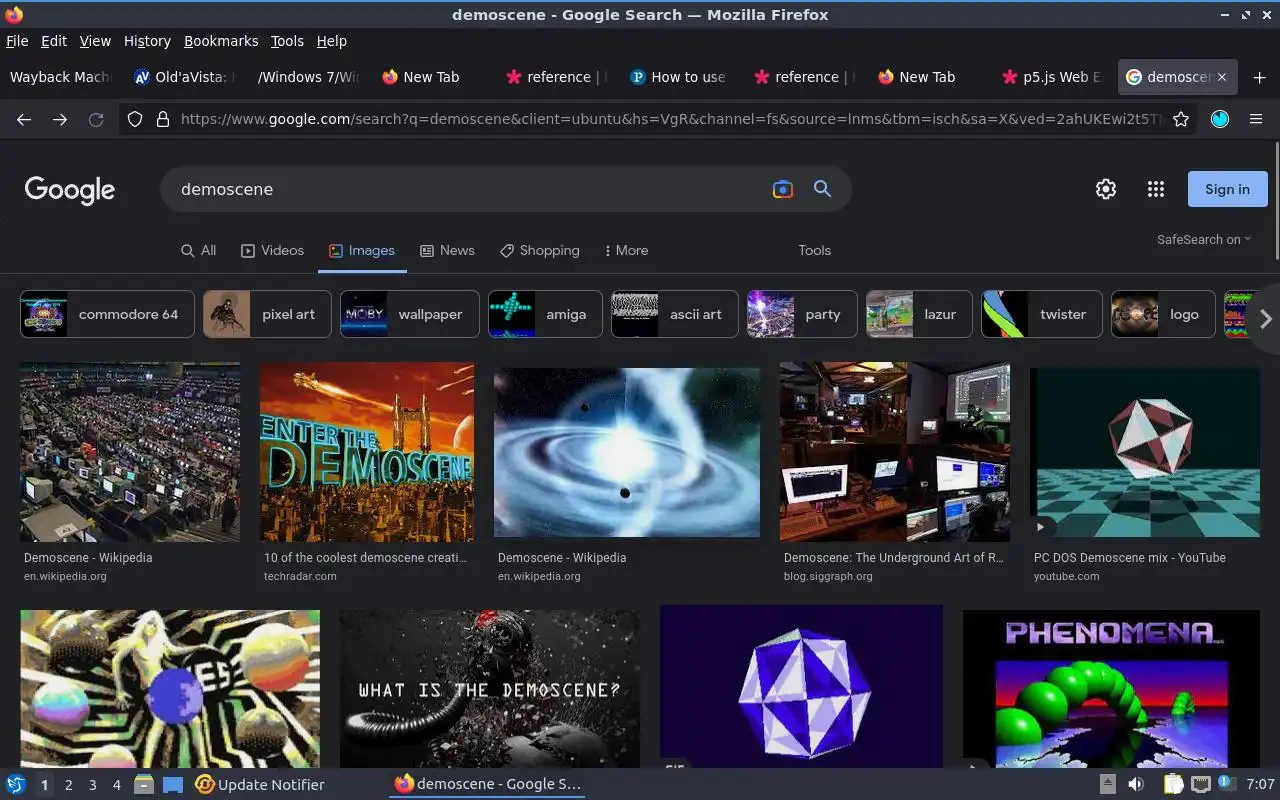Click the magnifier search button
The image size is (1280, 800).
click(x=822, y=189)
